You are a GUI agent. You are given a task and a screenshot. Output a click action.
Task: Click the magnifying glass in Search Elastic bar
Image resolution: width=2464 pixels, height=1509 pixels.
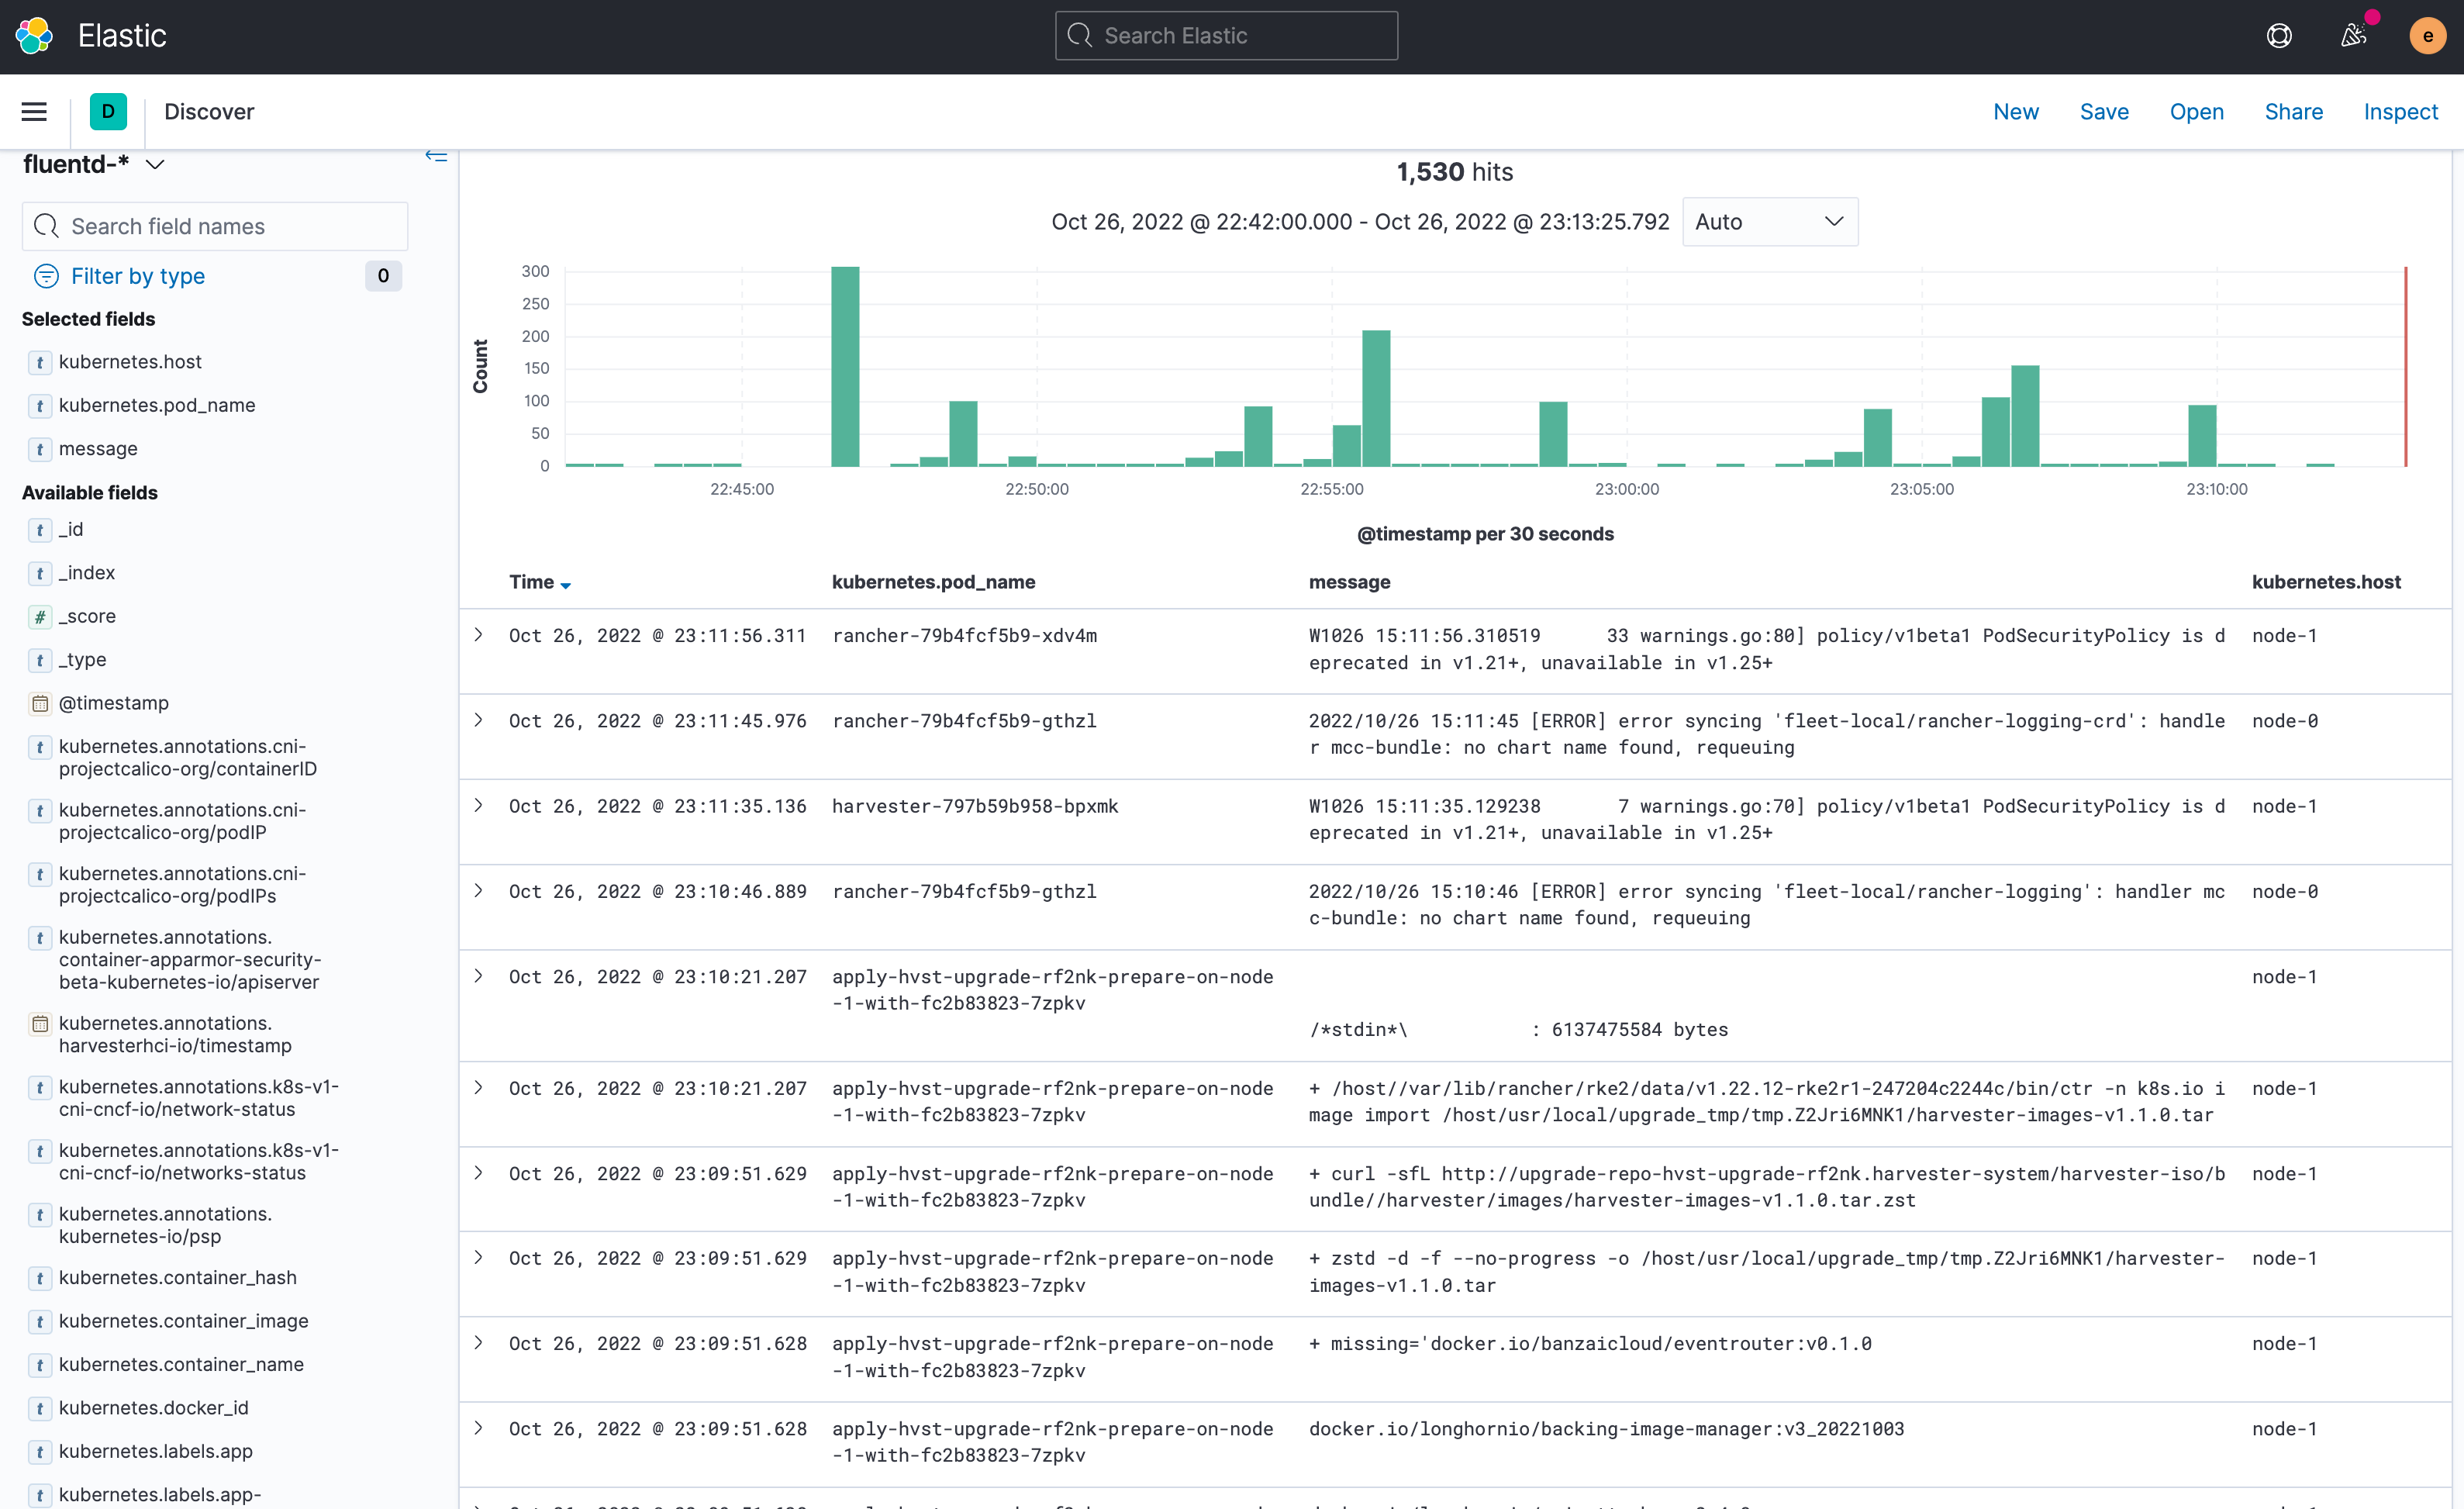(1081, 35)
